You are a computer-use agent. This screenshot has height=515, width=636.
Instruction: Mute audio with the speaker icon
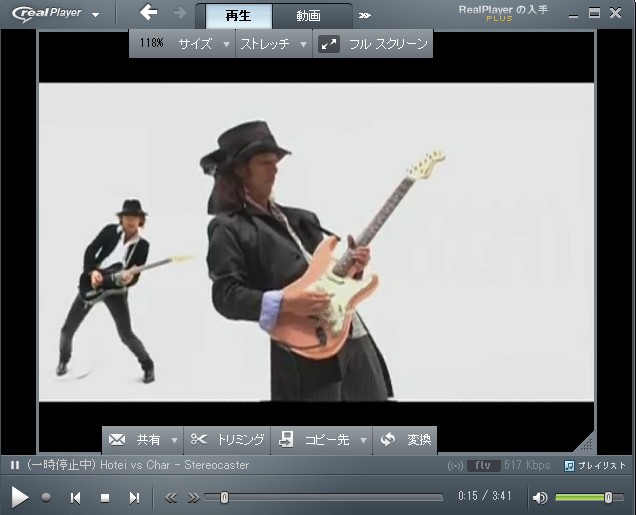[540, 498]
